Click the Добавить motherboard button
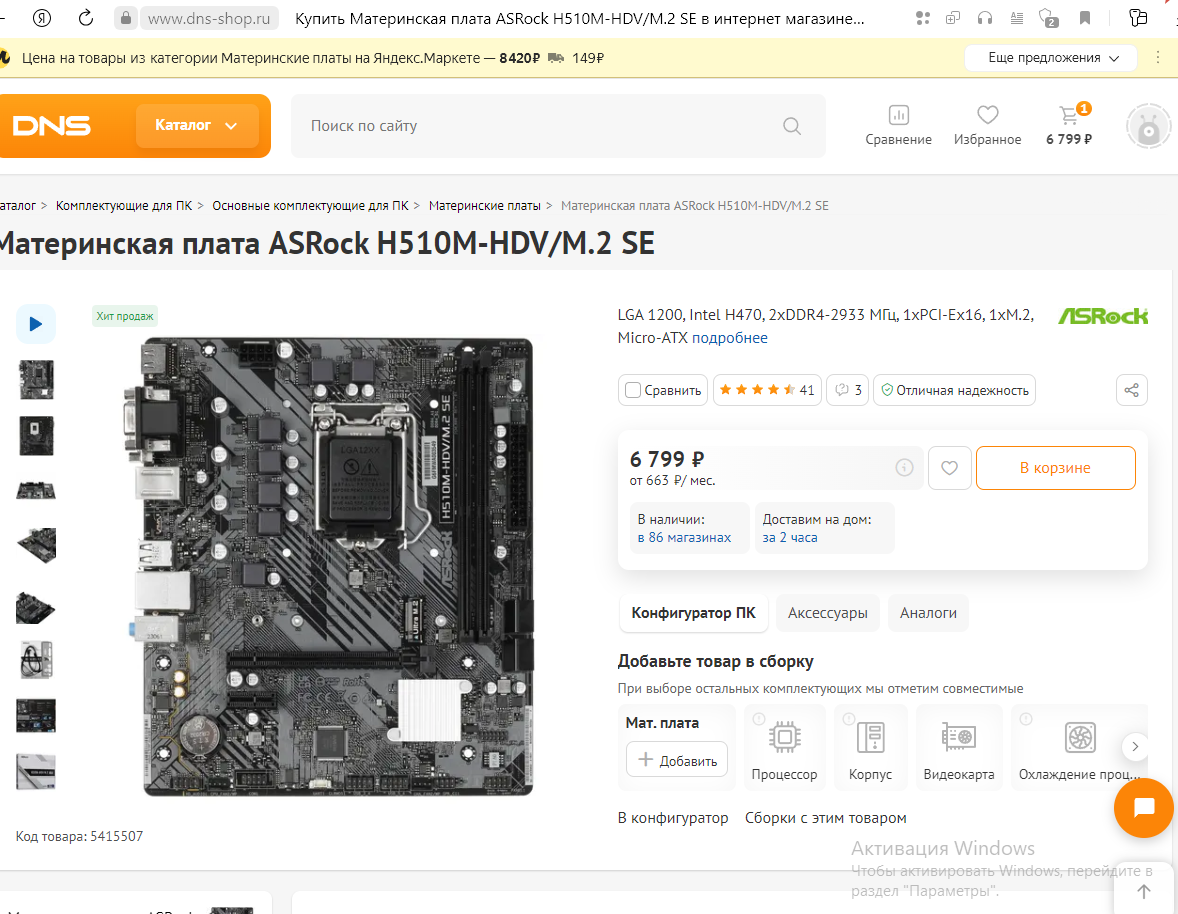 (677, 760)
